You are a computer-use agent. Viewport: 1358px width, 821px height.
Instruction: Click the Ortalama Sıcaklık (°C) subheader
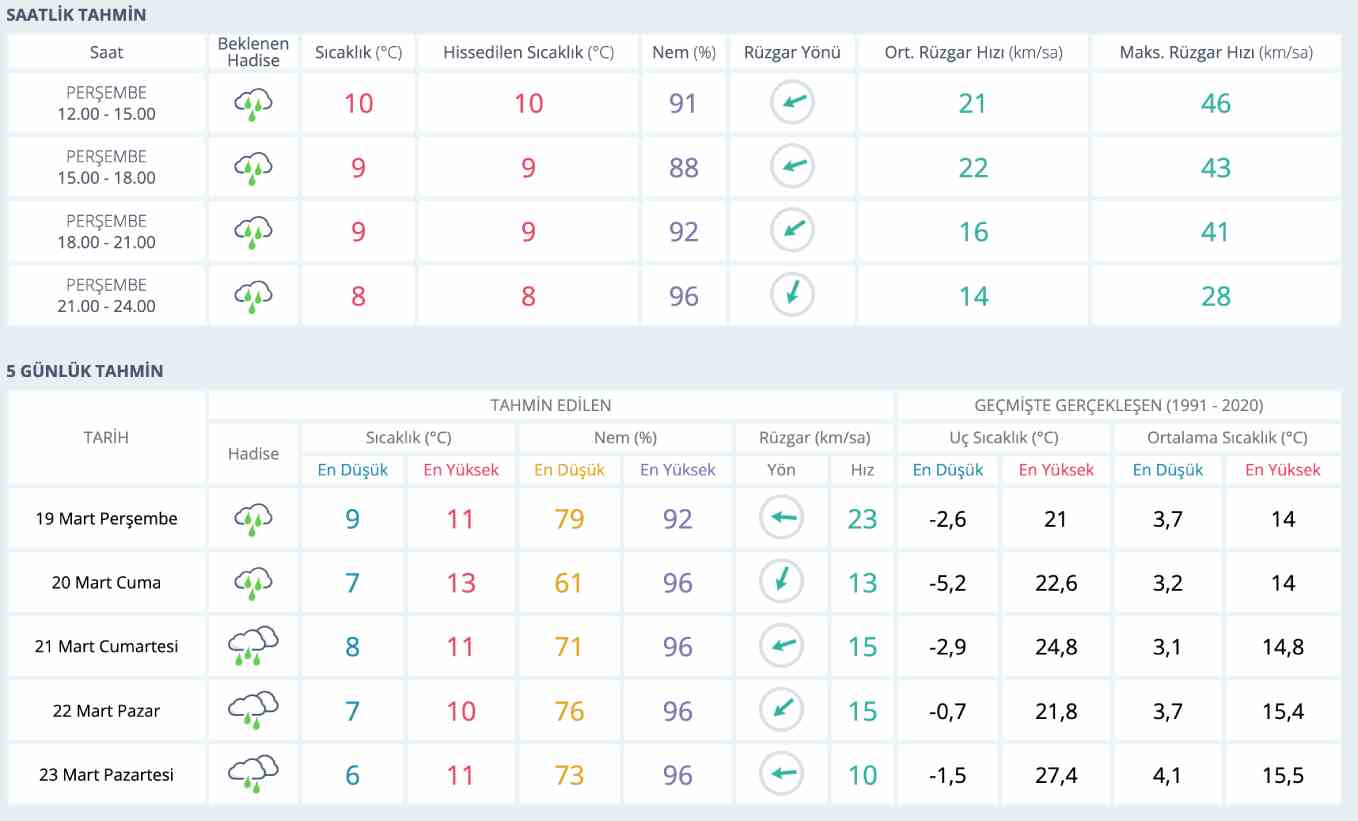[x=1227, y=438]
